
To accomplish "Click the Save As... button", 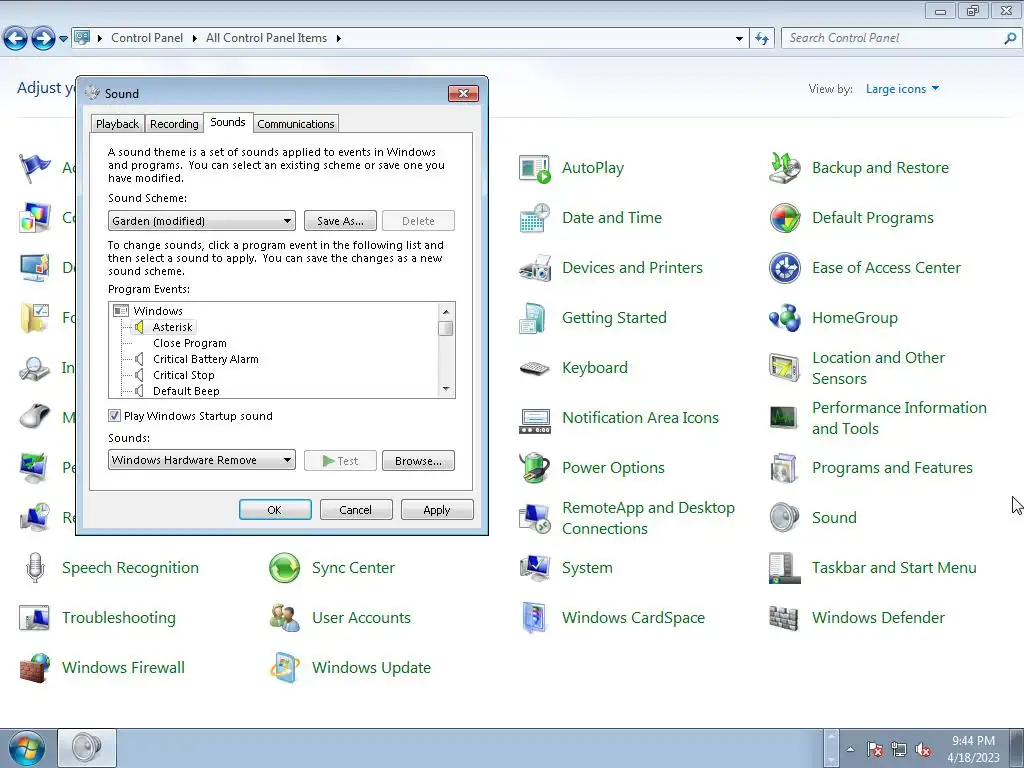I will (x=340, y=221).
